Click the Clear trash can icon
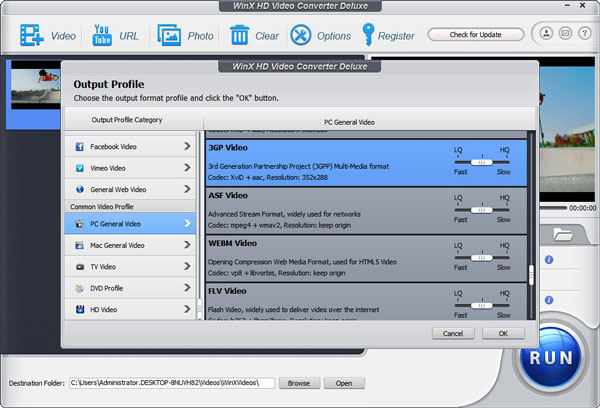600x408 pixels. point(240,35)
